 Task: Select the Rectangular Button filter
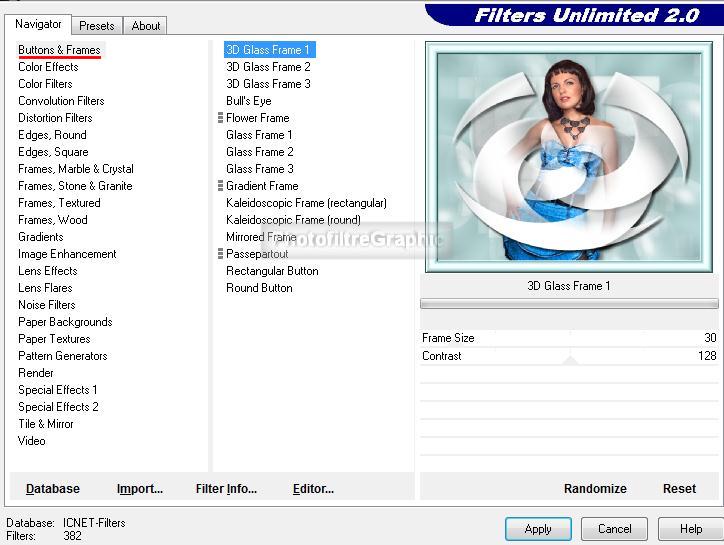[272, 271]
